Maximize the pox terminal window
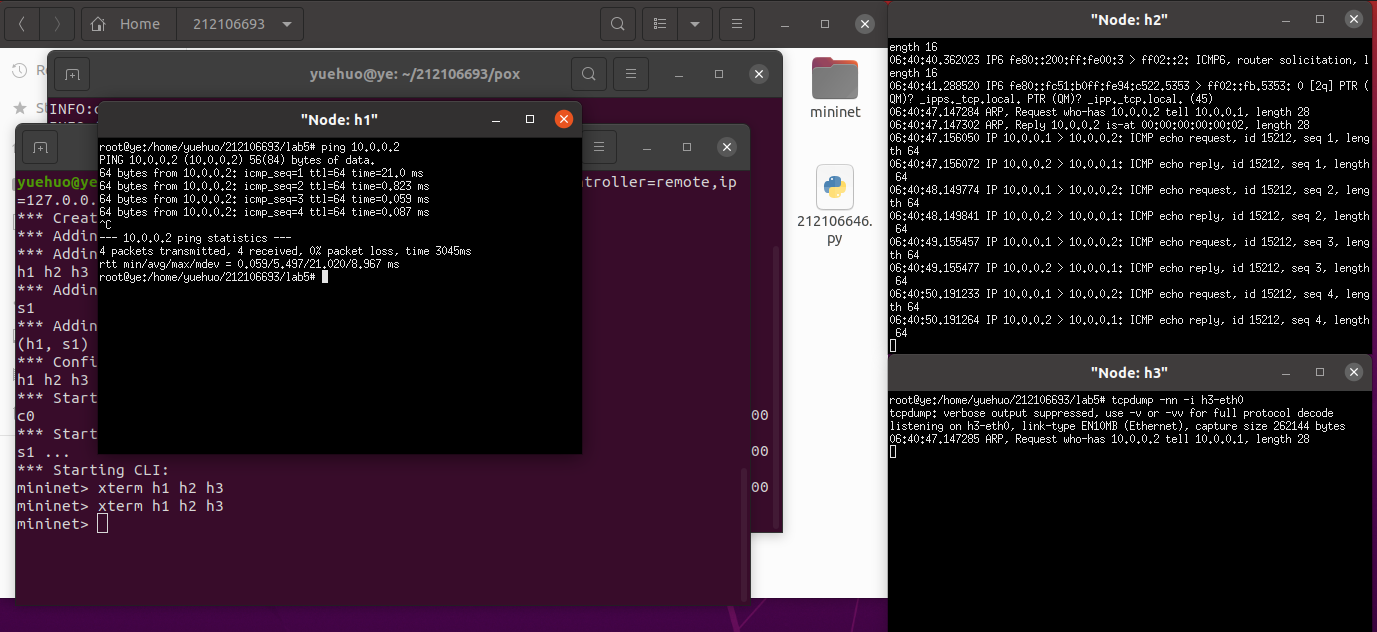This screenshot has height=632, width=1377. pyautogui.click(x=719, y=74)
